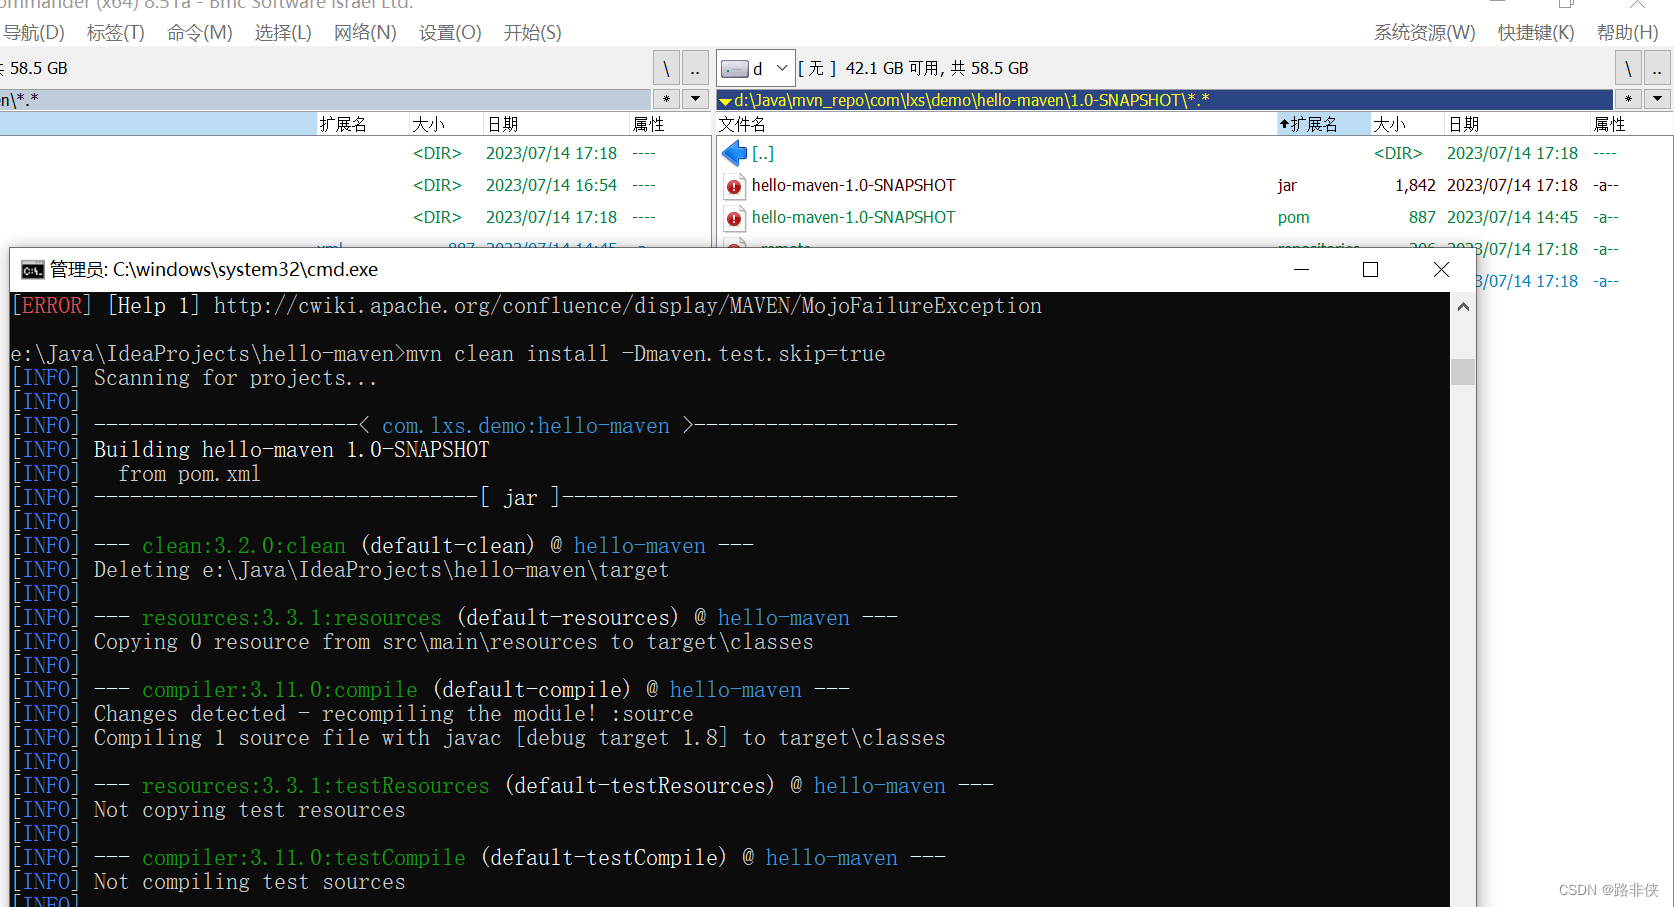Image resolution: width=1674 pixels, height=907 pixels.
Task: Sort right panel by 属性 column
Action: [1631, 124]
